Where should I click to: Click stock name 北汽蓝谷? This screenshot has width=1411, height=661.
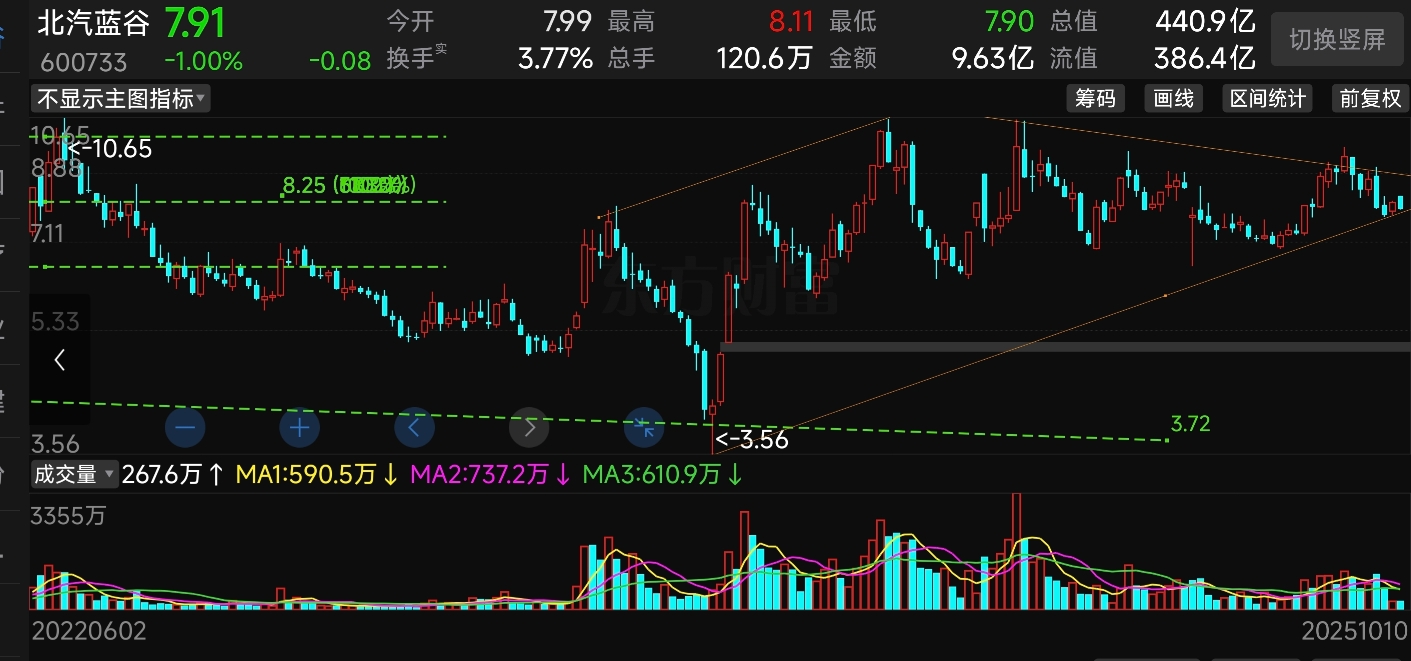[x=93, y=22]
